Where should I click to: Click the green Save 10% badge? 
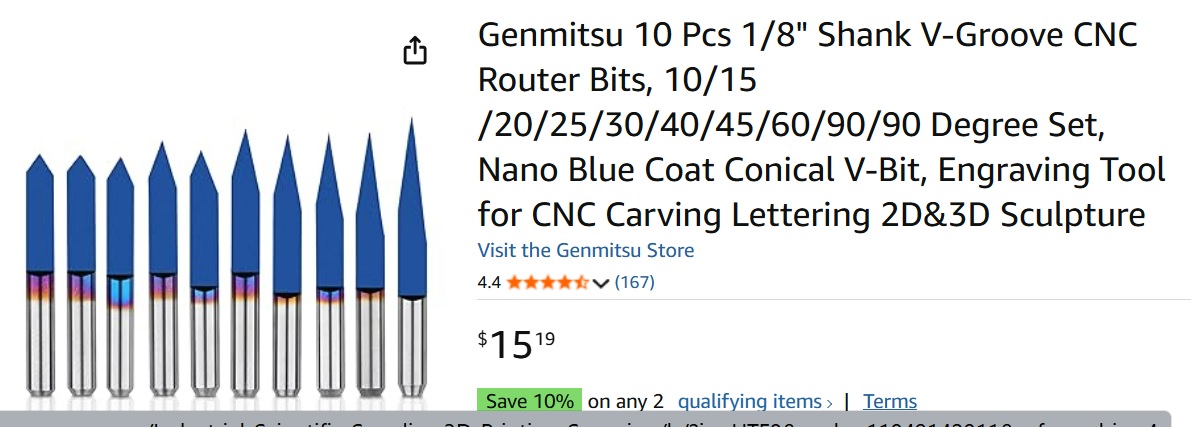pyautogui.click(x=529, y=401)
